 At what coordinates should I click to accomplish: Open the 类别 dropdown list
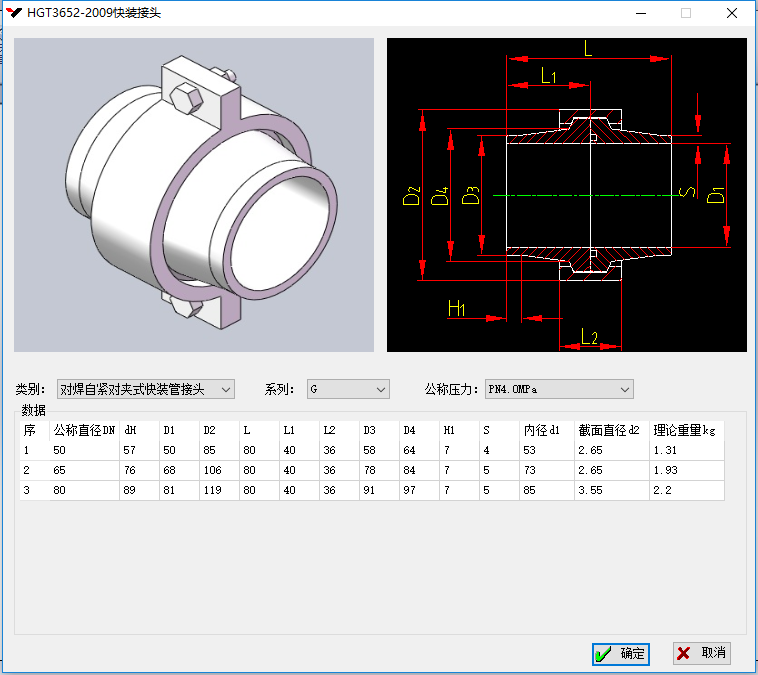coord(225,389)
